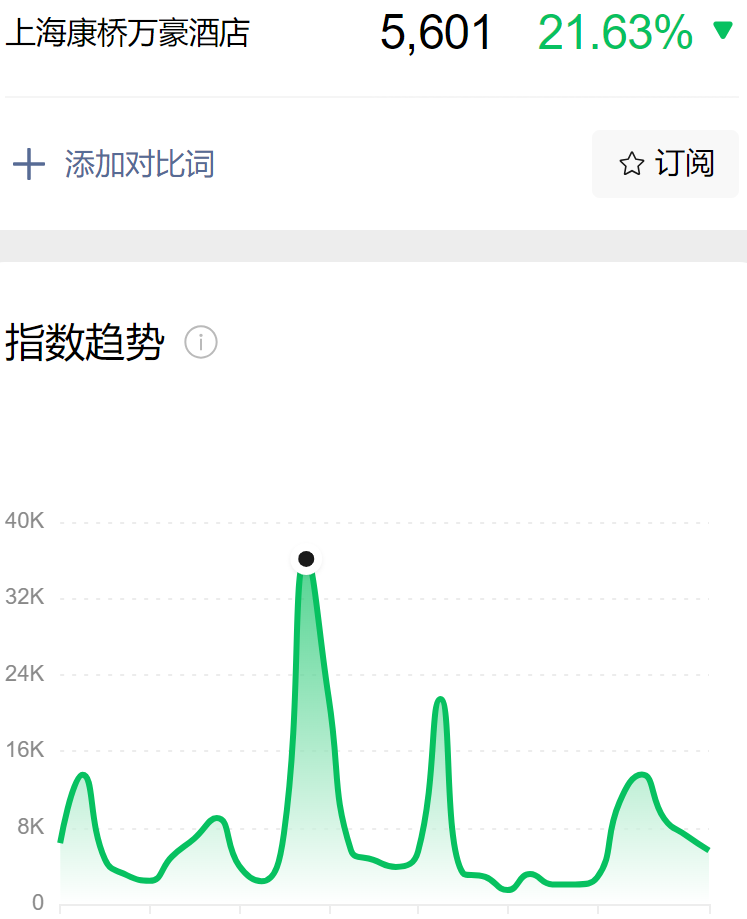Click the 21.63% change percentage
Viewport: 747px width, 919px height.
(615, 32)
